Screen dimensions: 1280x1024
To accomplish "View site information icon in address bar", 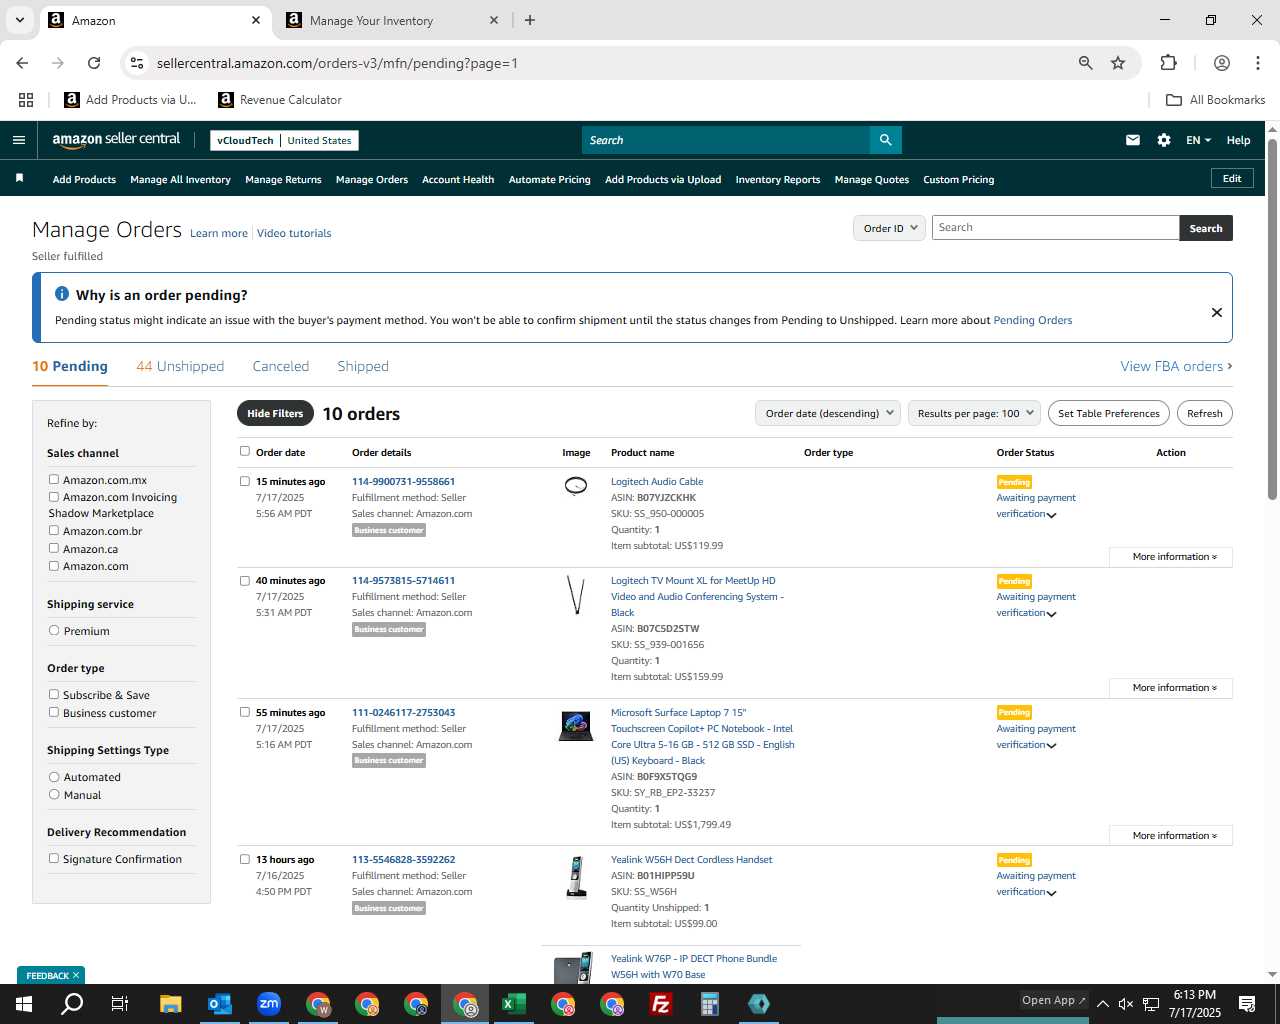I will click(137, 63).
